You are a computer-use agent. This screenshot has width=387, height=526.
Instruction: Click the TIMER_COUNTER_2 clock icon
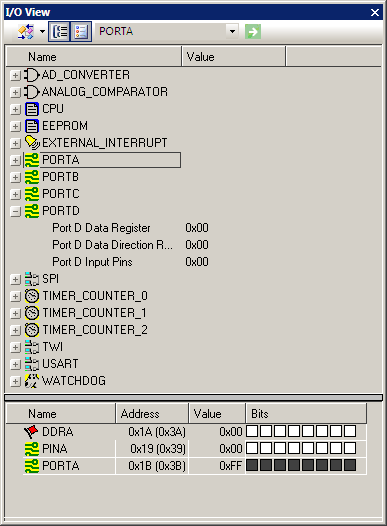pos(32,330)
